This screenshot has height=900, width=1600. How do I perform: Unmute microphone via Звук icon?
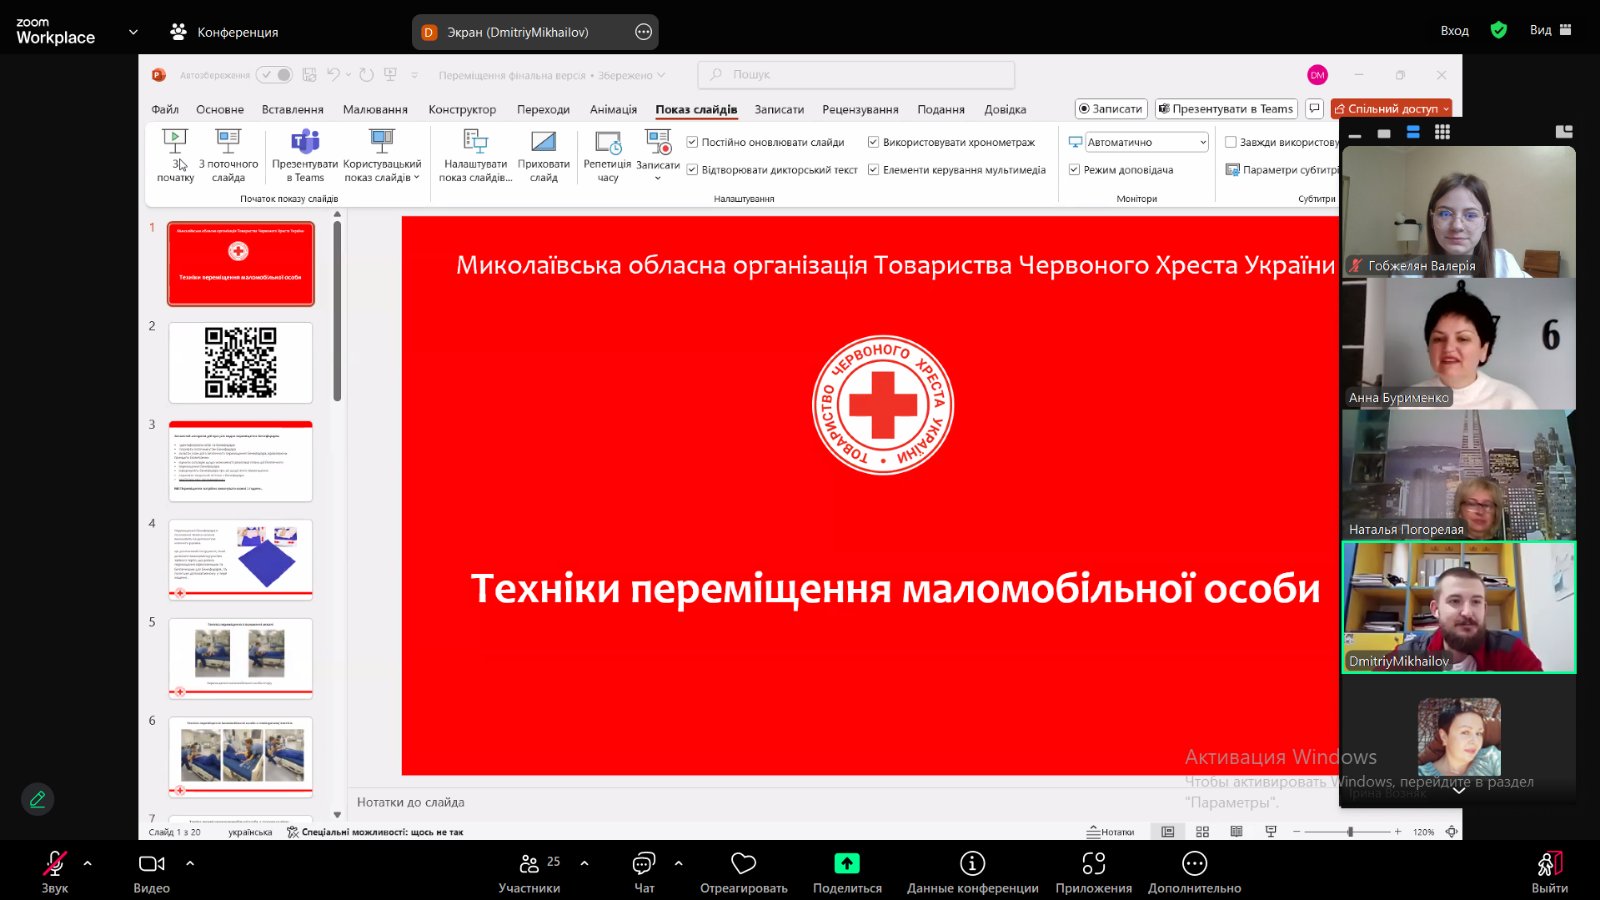(x=55, y=864)
